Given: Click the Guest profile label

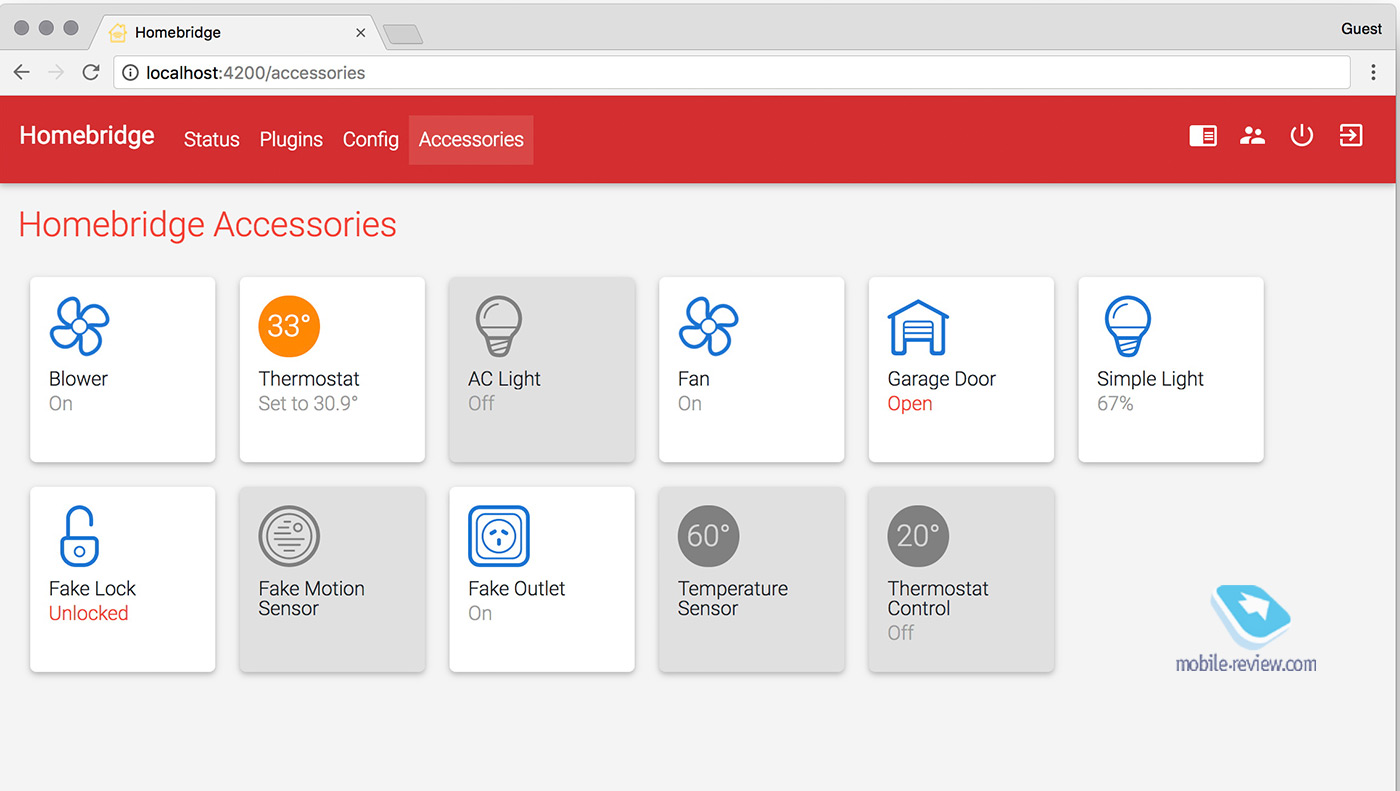Looking at the screenshot, I should [x=1361, y=29].
